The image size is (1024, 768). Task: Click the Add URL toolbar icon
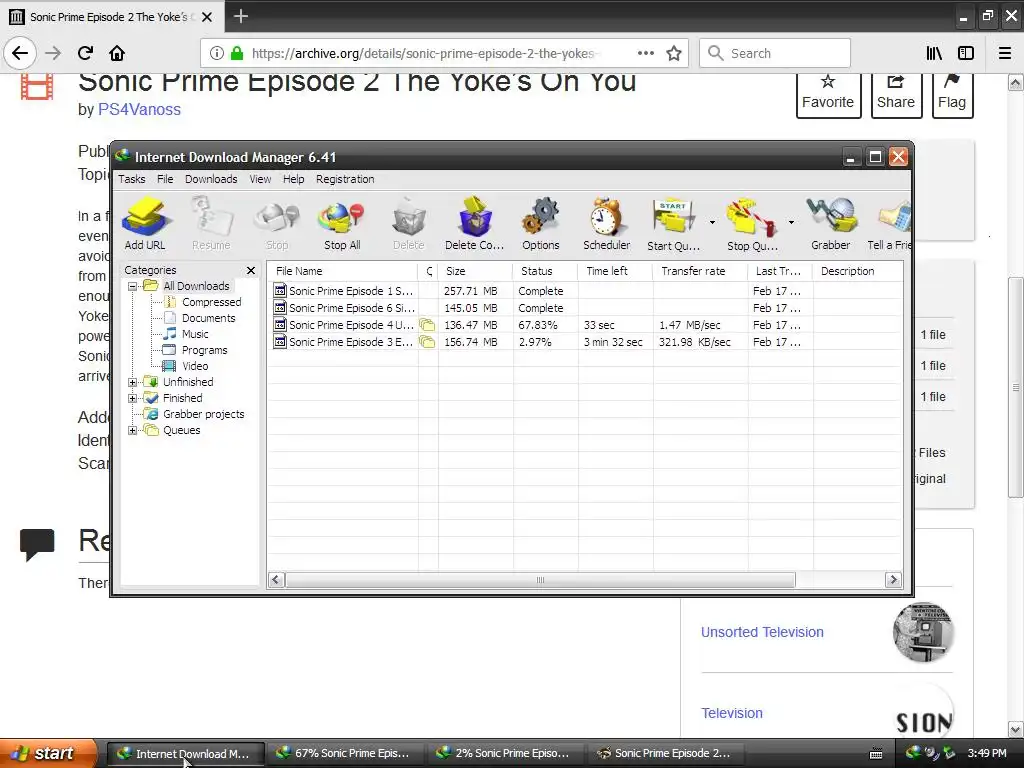145,224
